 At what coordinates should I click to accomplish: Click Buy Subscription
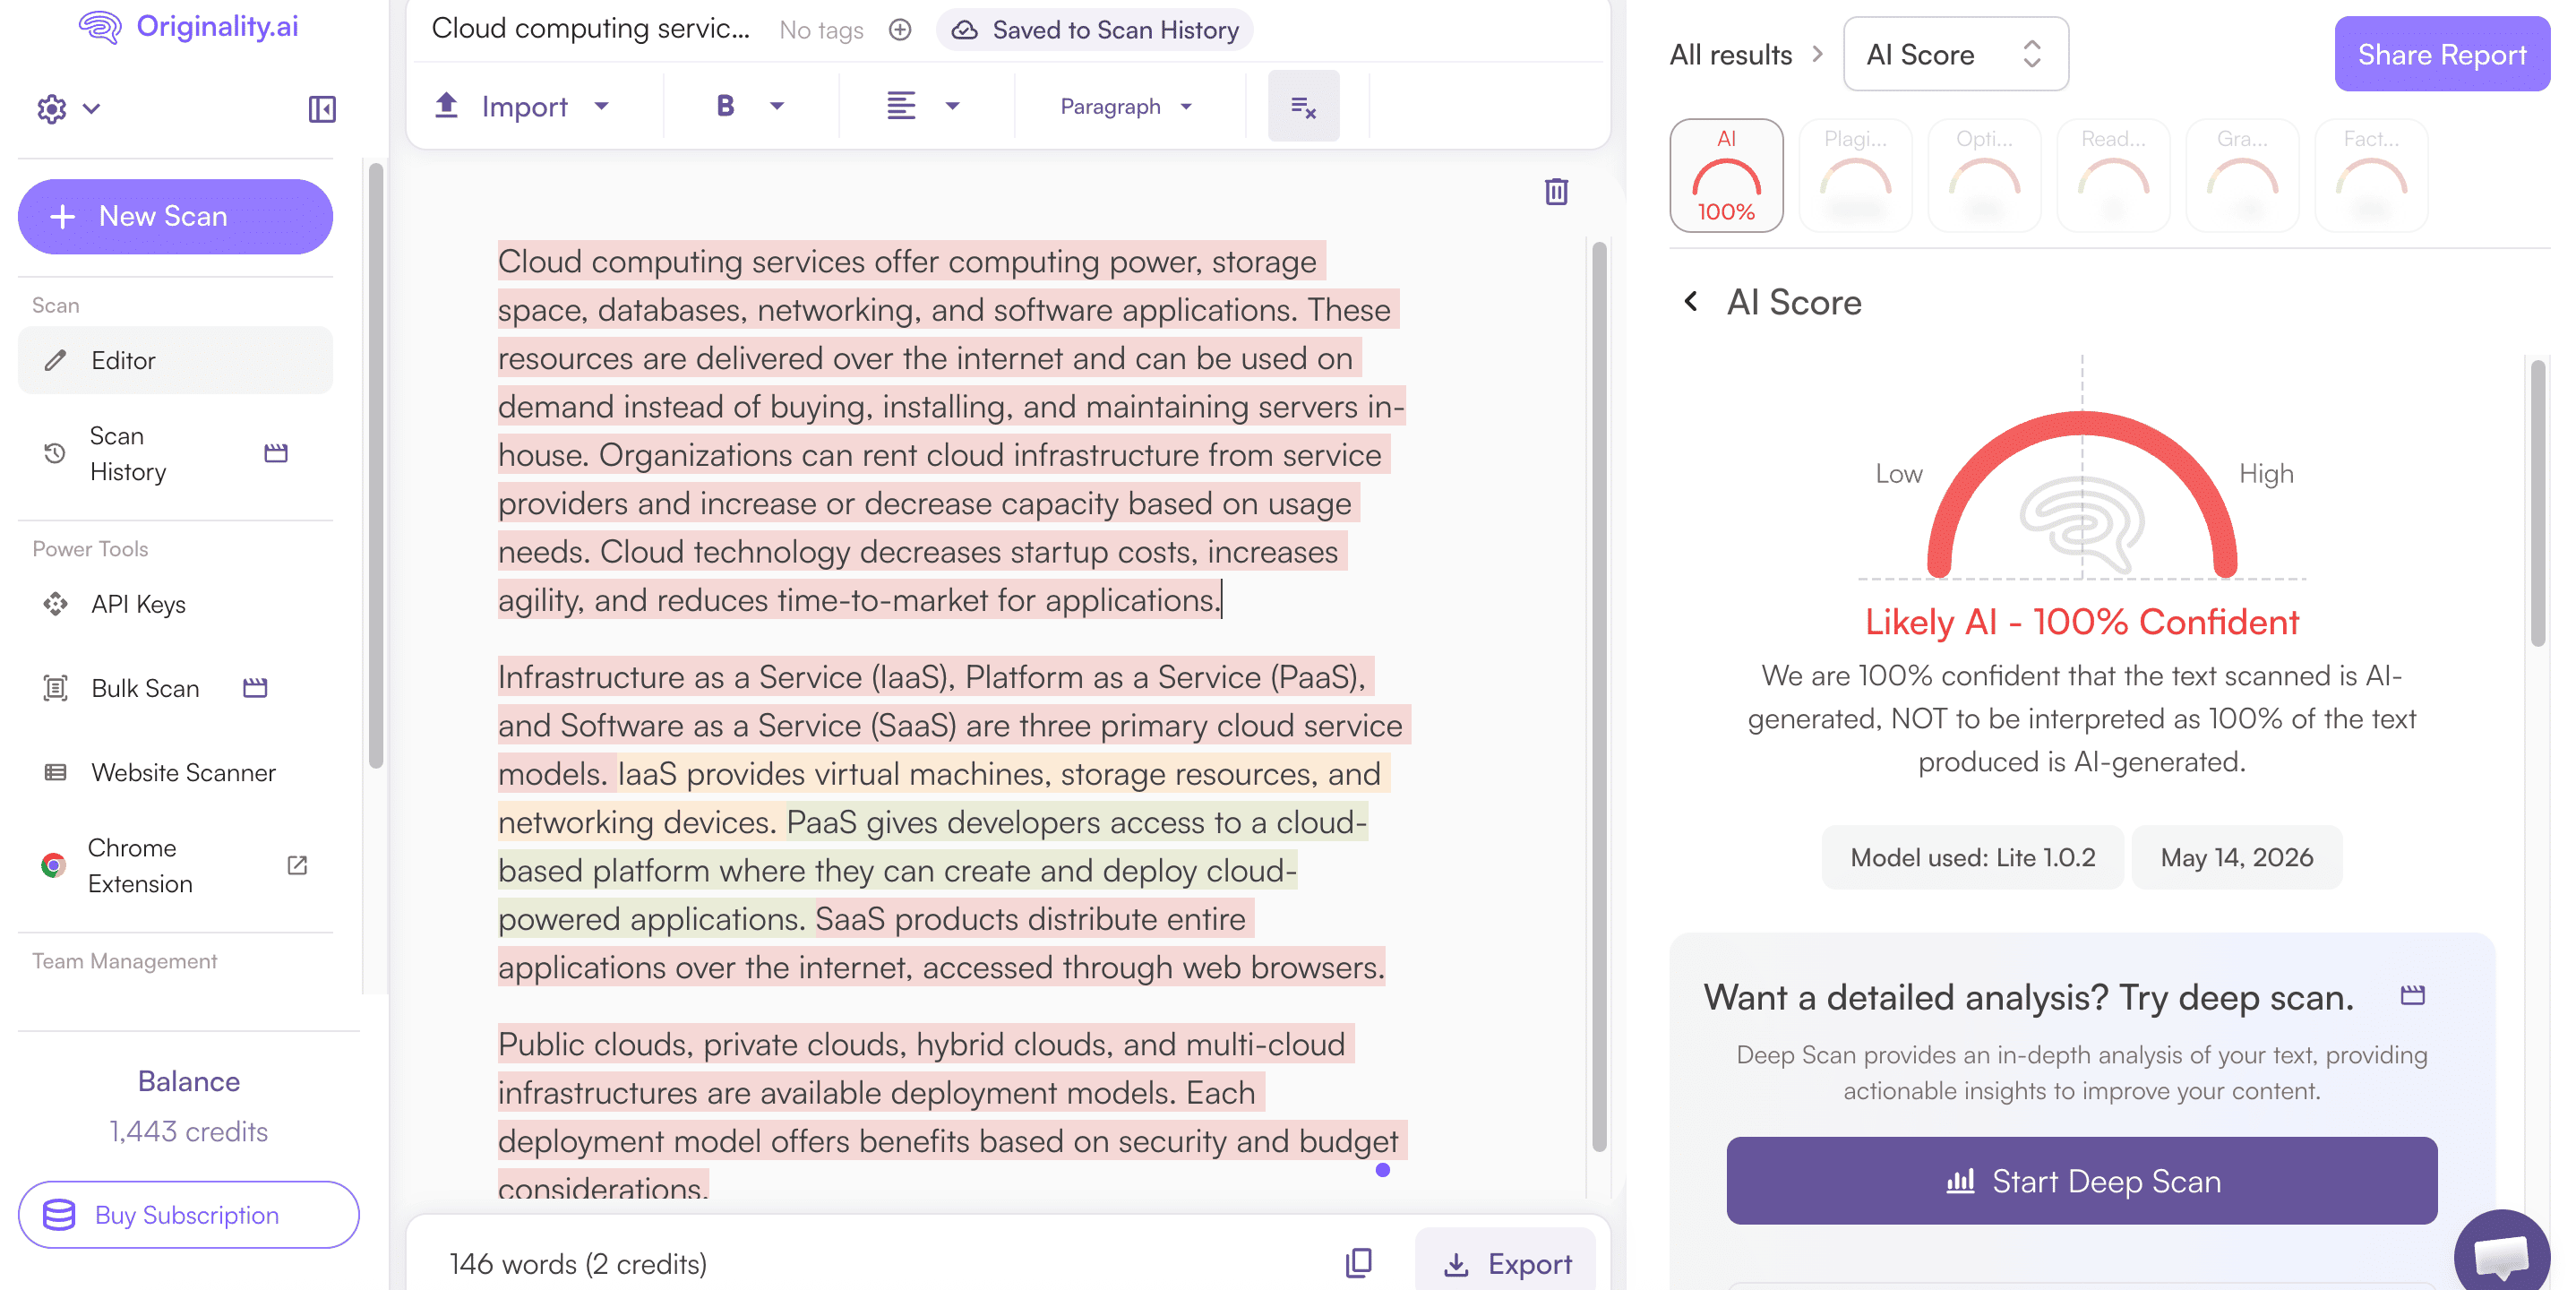coord(188,1214)
